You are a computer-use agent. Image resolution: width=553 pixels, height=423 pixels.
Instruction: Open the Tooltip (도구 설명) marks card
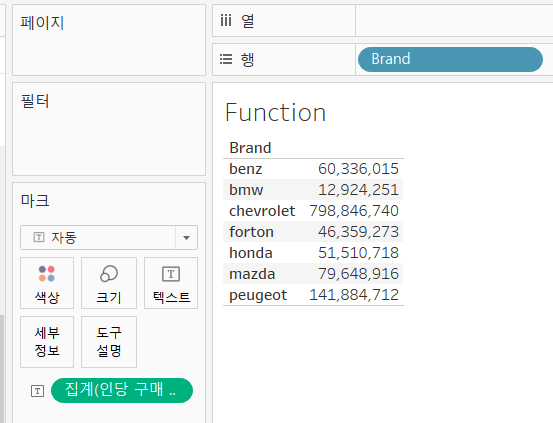coord(109,342)
